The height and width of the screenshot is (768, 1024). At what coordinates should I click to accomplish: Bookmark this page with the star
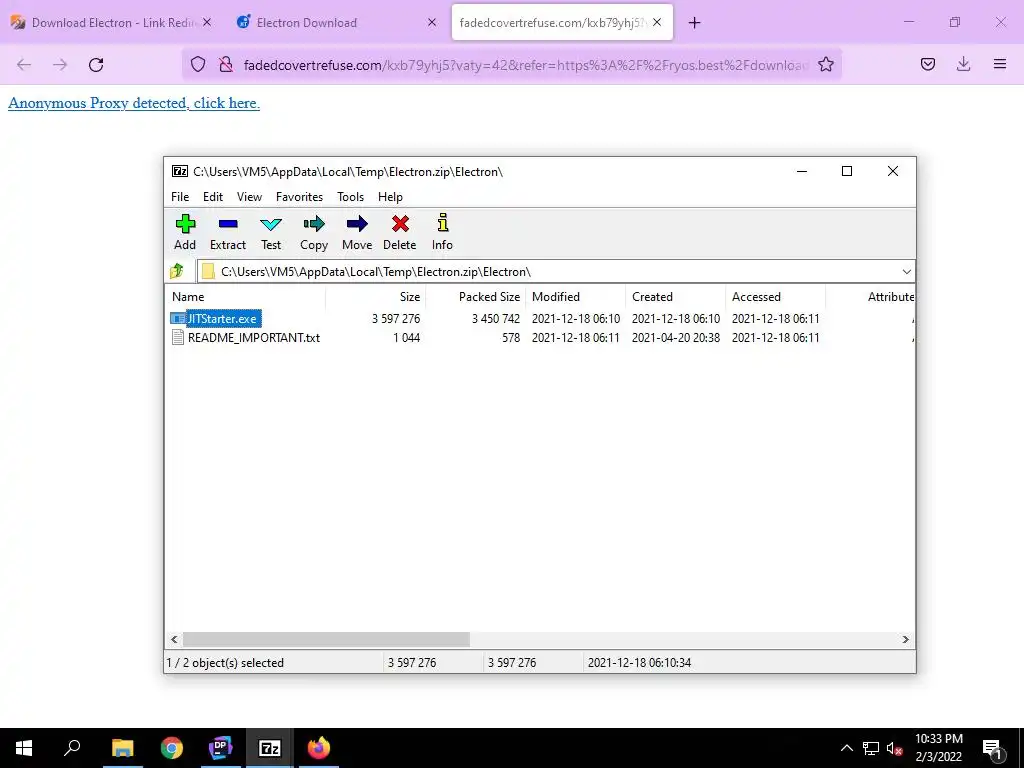pyautogui.click(x=825, y=64)
